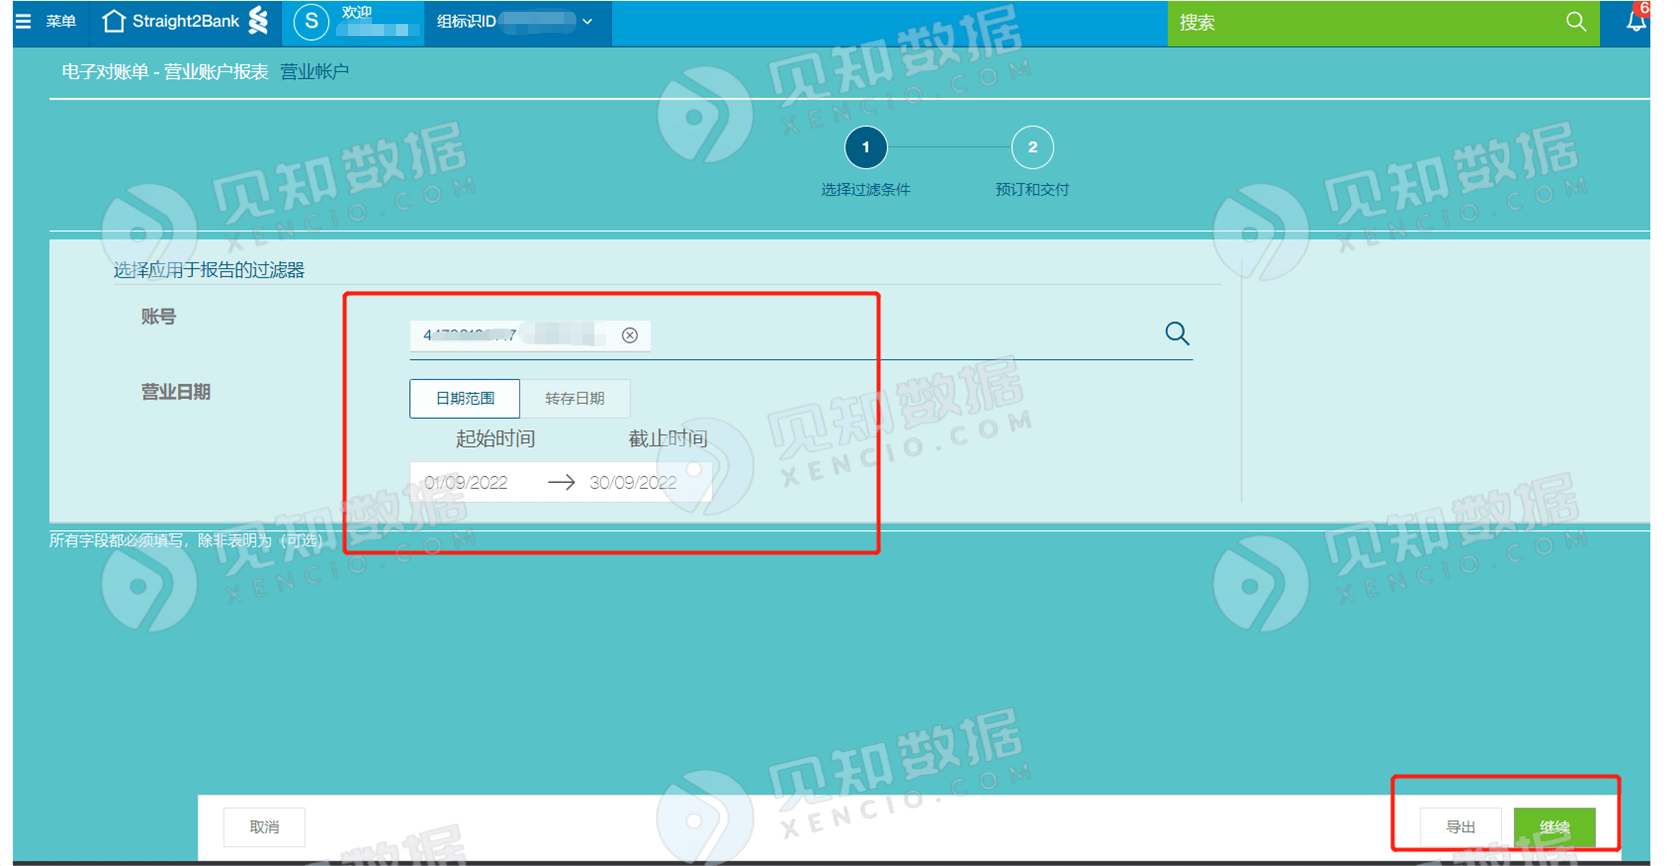Open the hamburger menu icon
Image resolution: width=1680 pixels, height=866 pixels.
click(23, 21)
